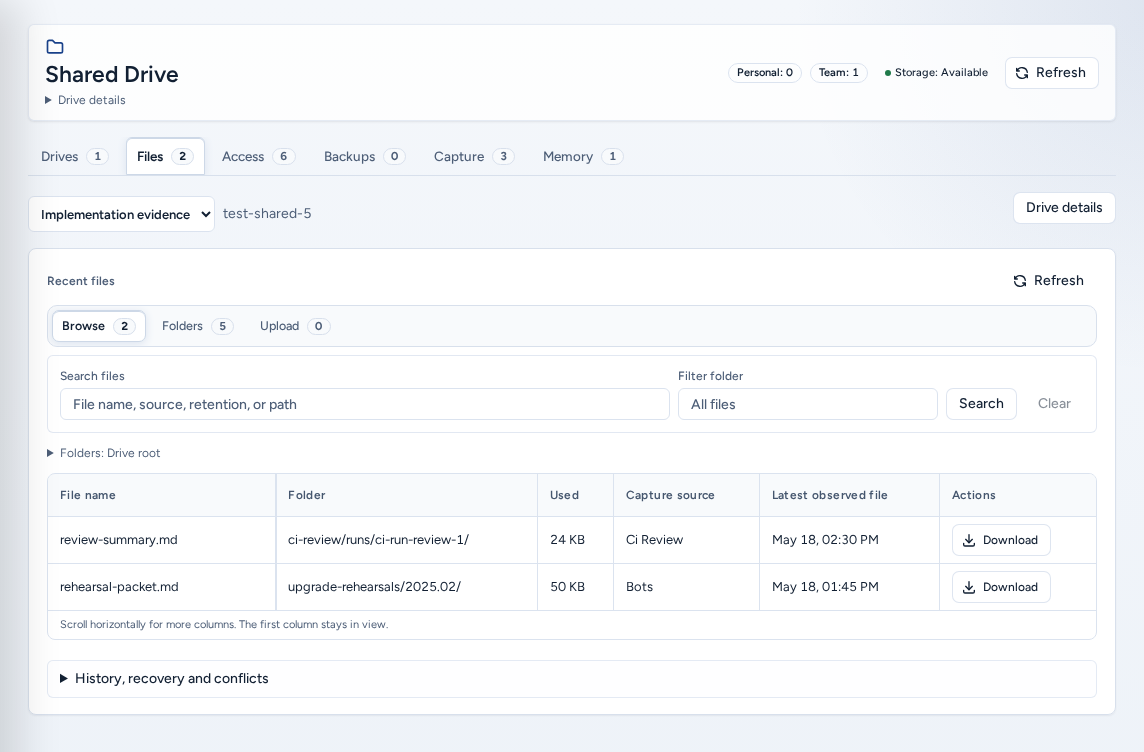Viewport: 1144px width, 752px height.
Task: Expand the Drive details disclosure under title
Action: [85, 100]
